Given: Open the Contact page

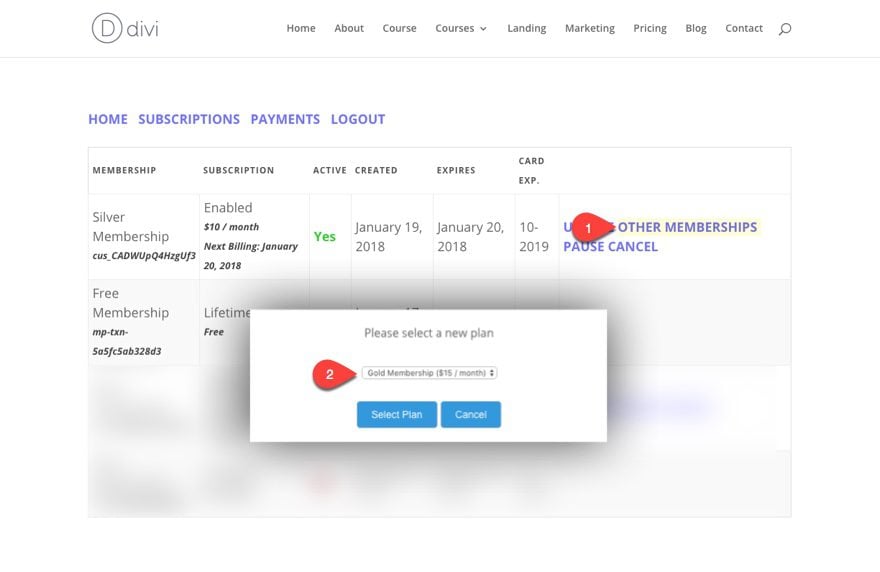Looking at the screenshot, I should [744, 28].
